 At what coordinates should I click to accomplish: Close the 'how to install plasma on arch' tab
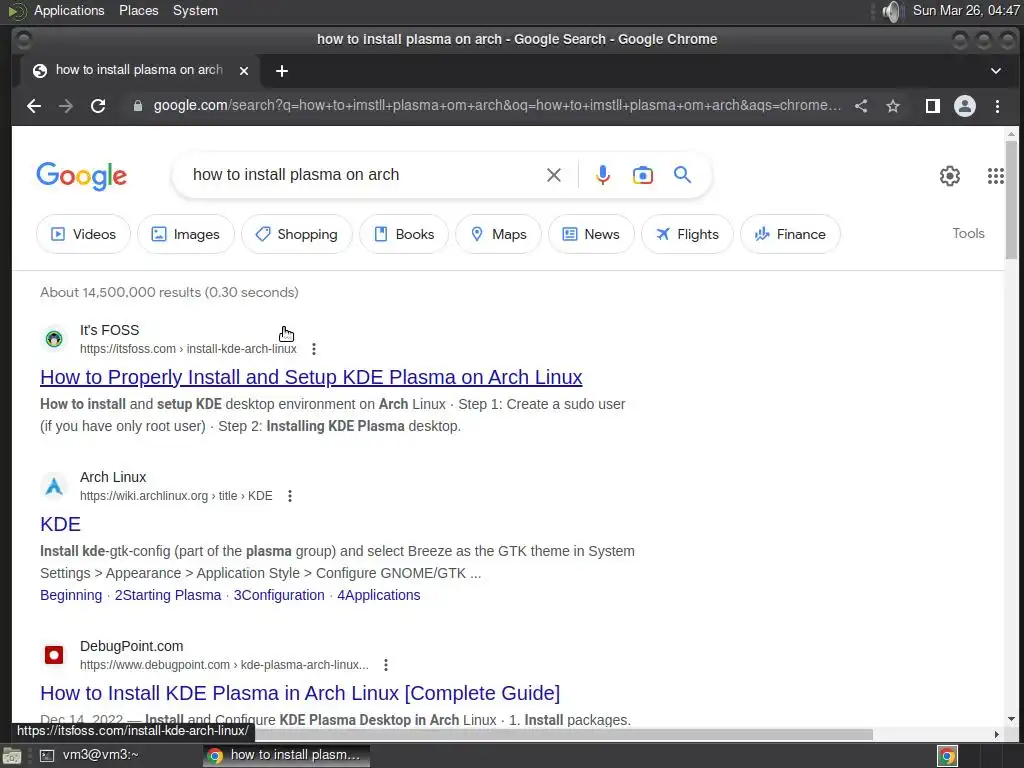pos(244,71)
